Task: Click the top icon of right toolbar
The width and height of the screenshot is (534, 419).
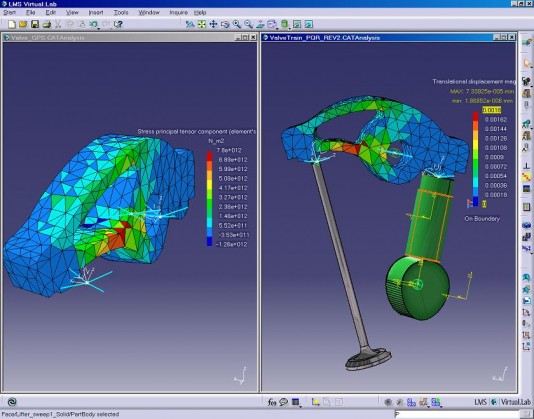Action: [527, 42]
